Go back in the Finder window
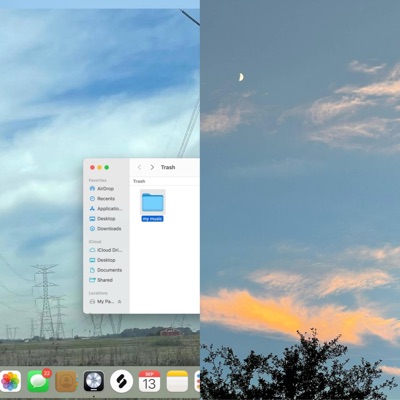This screenshot has width=400, height=400. coord(139,167)
